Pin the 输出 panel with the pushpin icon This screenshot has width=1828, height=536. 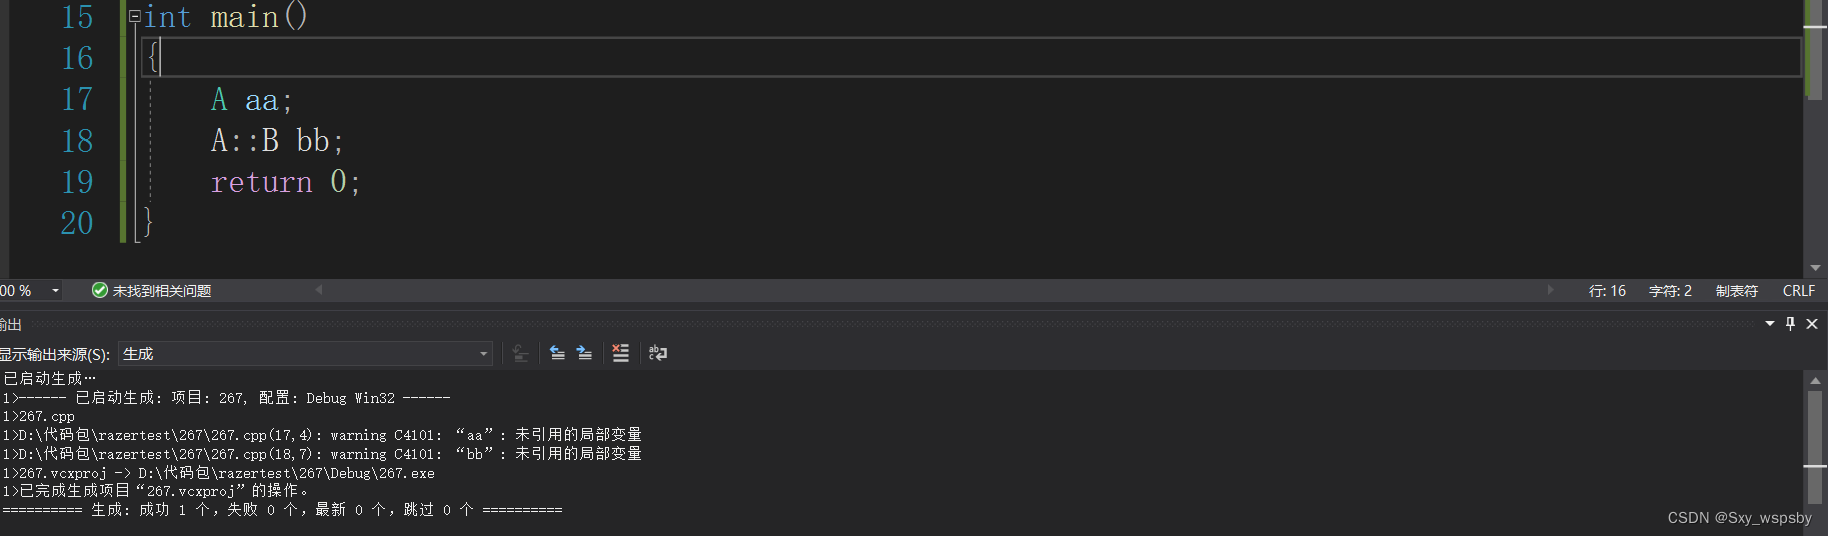click(1790, 323)
